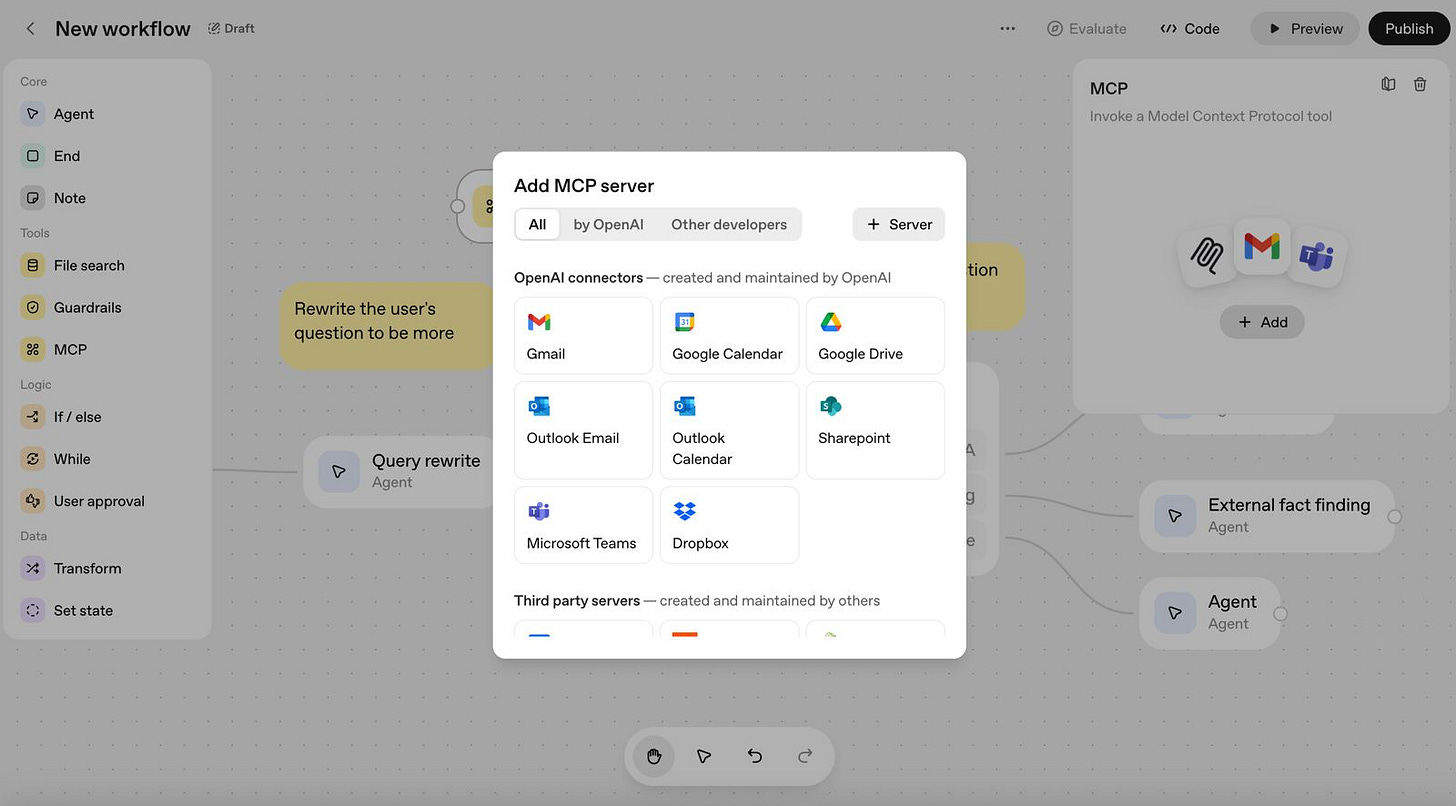Click the + Server button
This screenshot has height=806, width=1456.
click(x=899, y=224)
